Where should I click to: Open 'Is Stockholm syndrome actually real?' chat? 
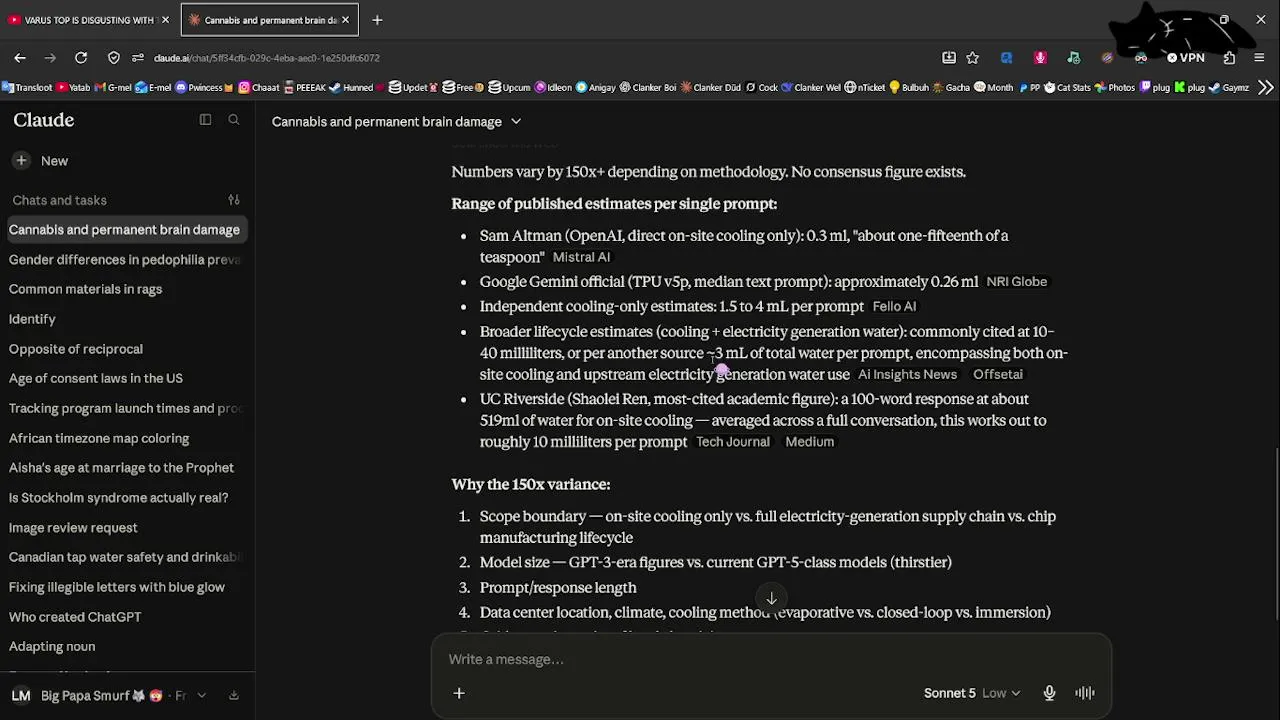(x=125, y=498)
